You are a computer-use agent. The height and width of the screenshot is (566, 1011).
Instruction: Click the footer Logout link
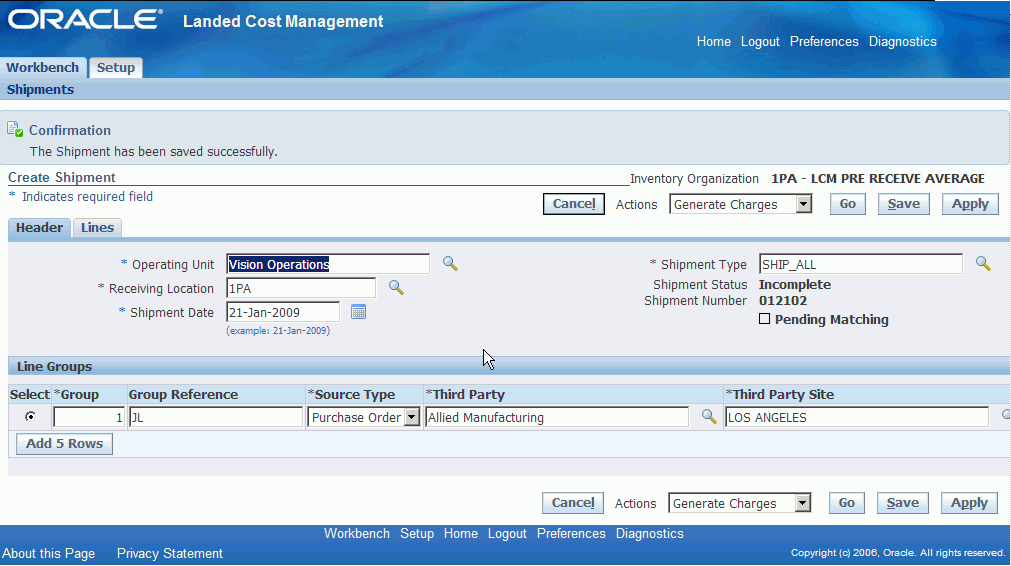[x=507, y=534]
